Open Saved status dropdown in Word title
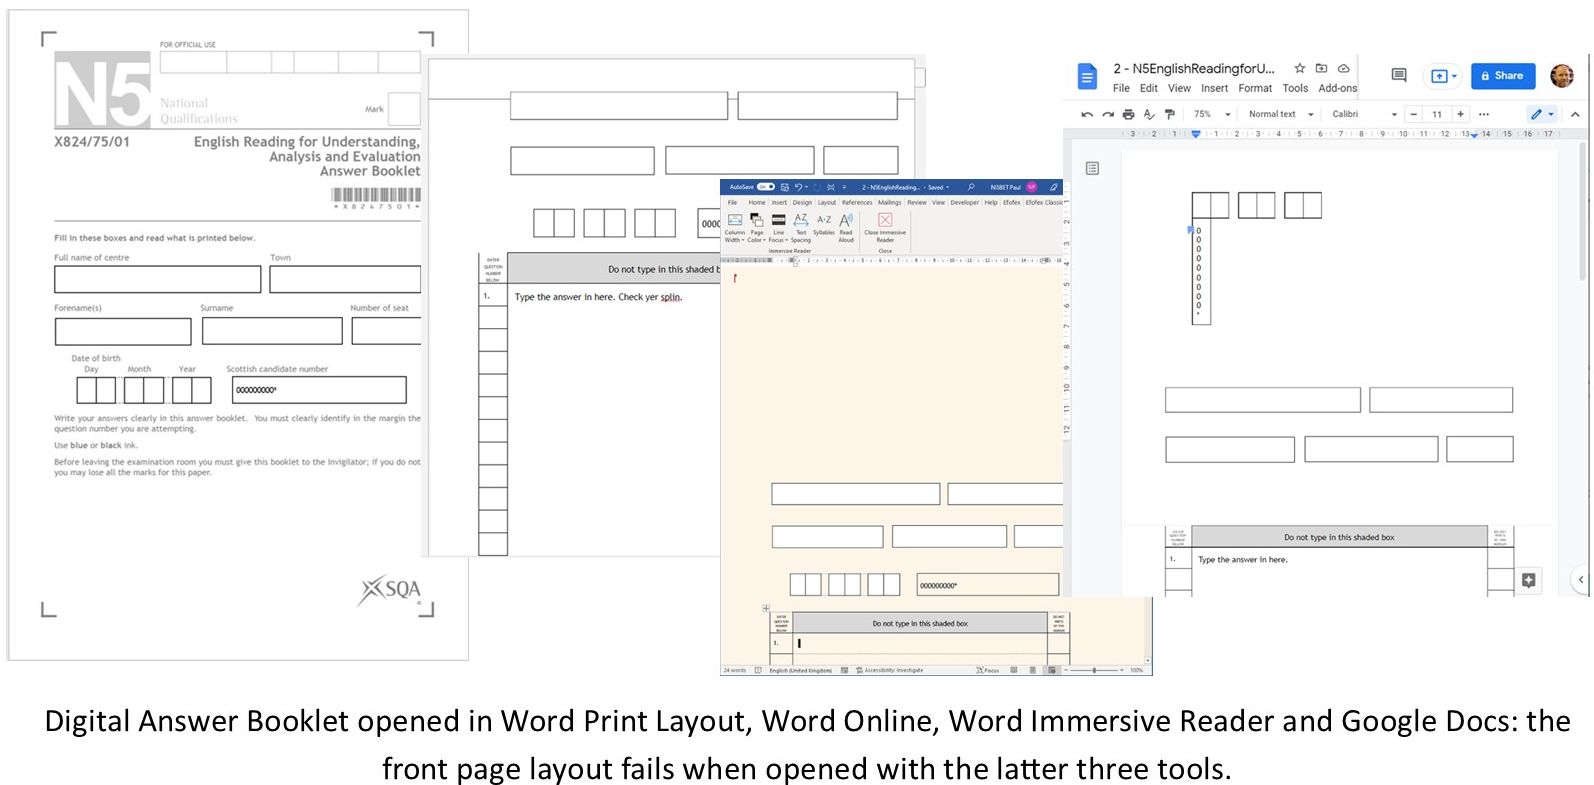 tap(936, 187)
